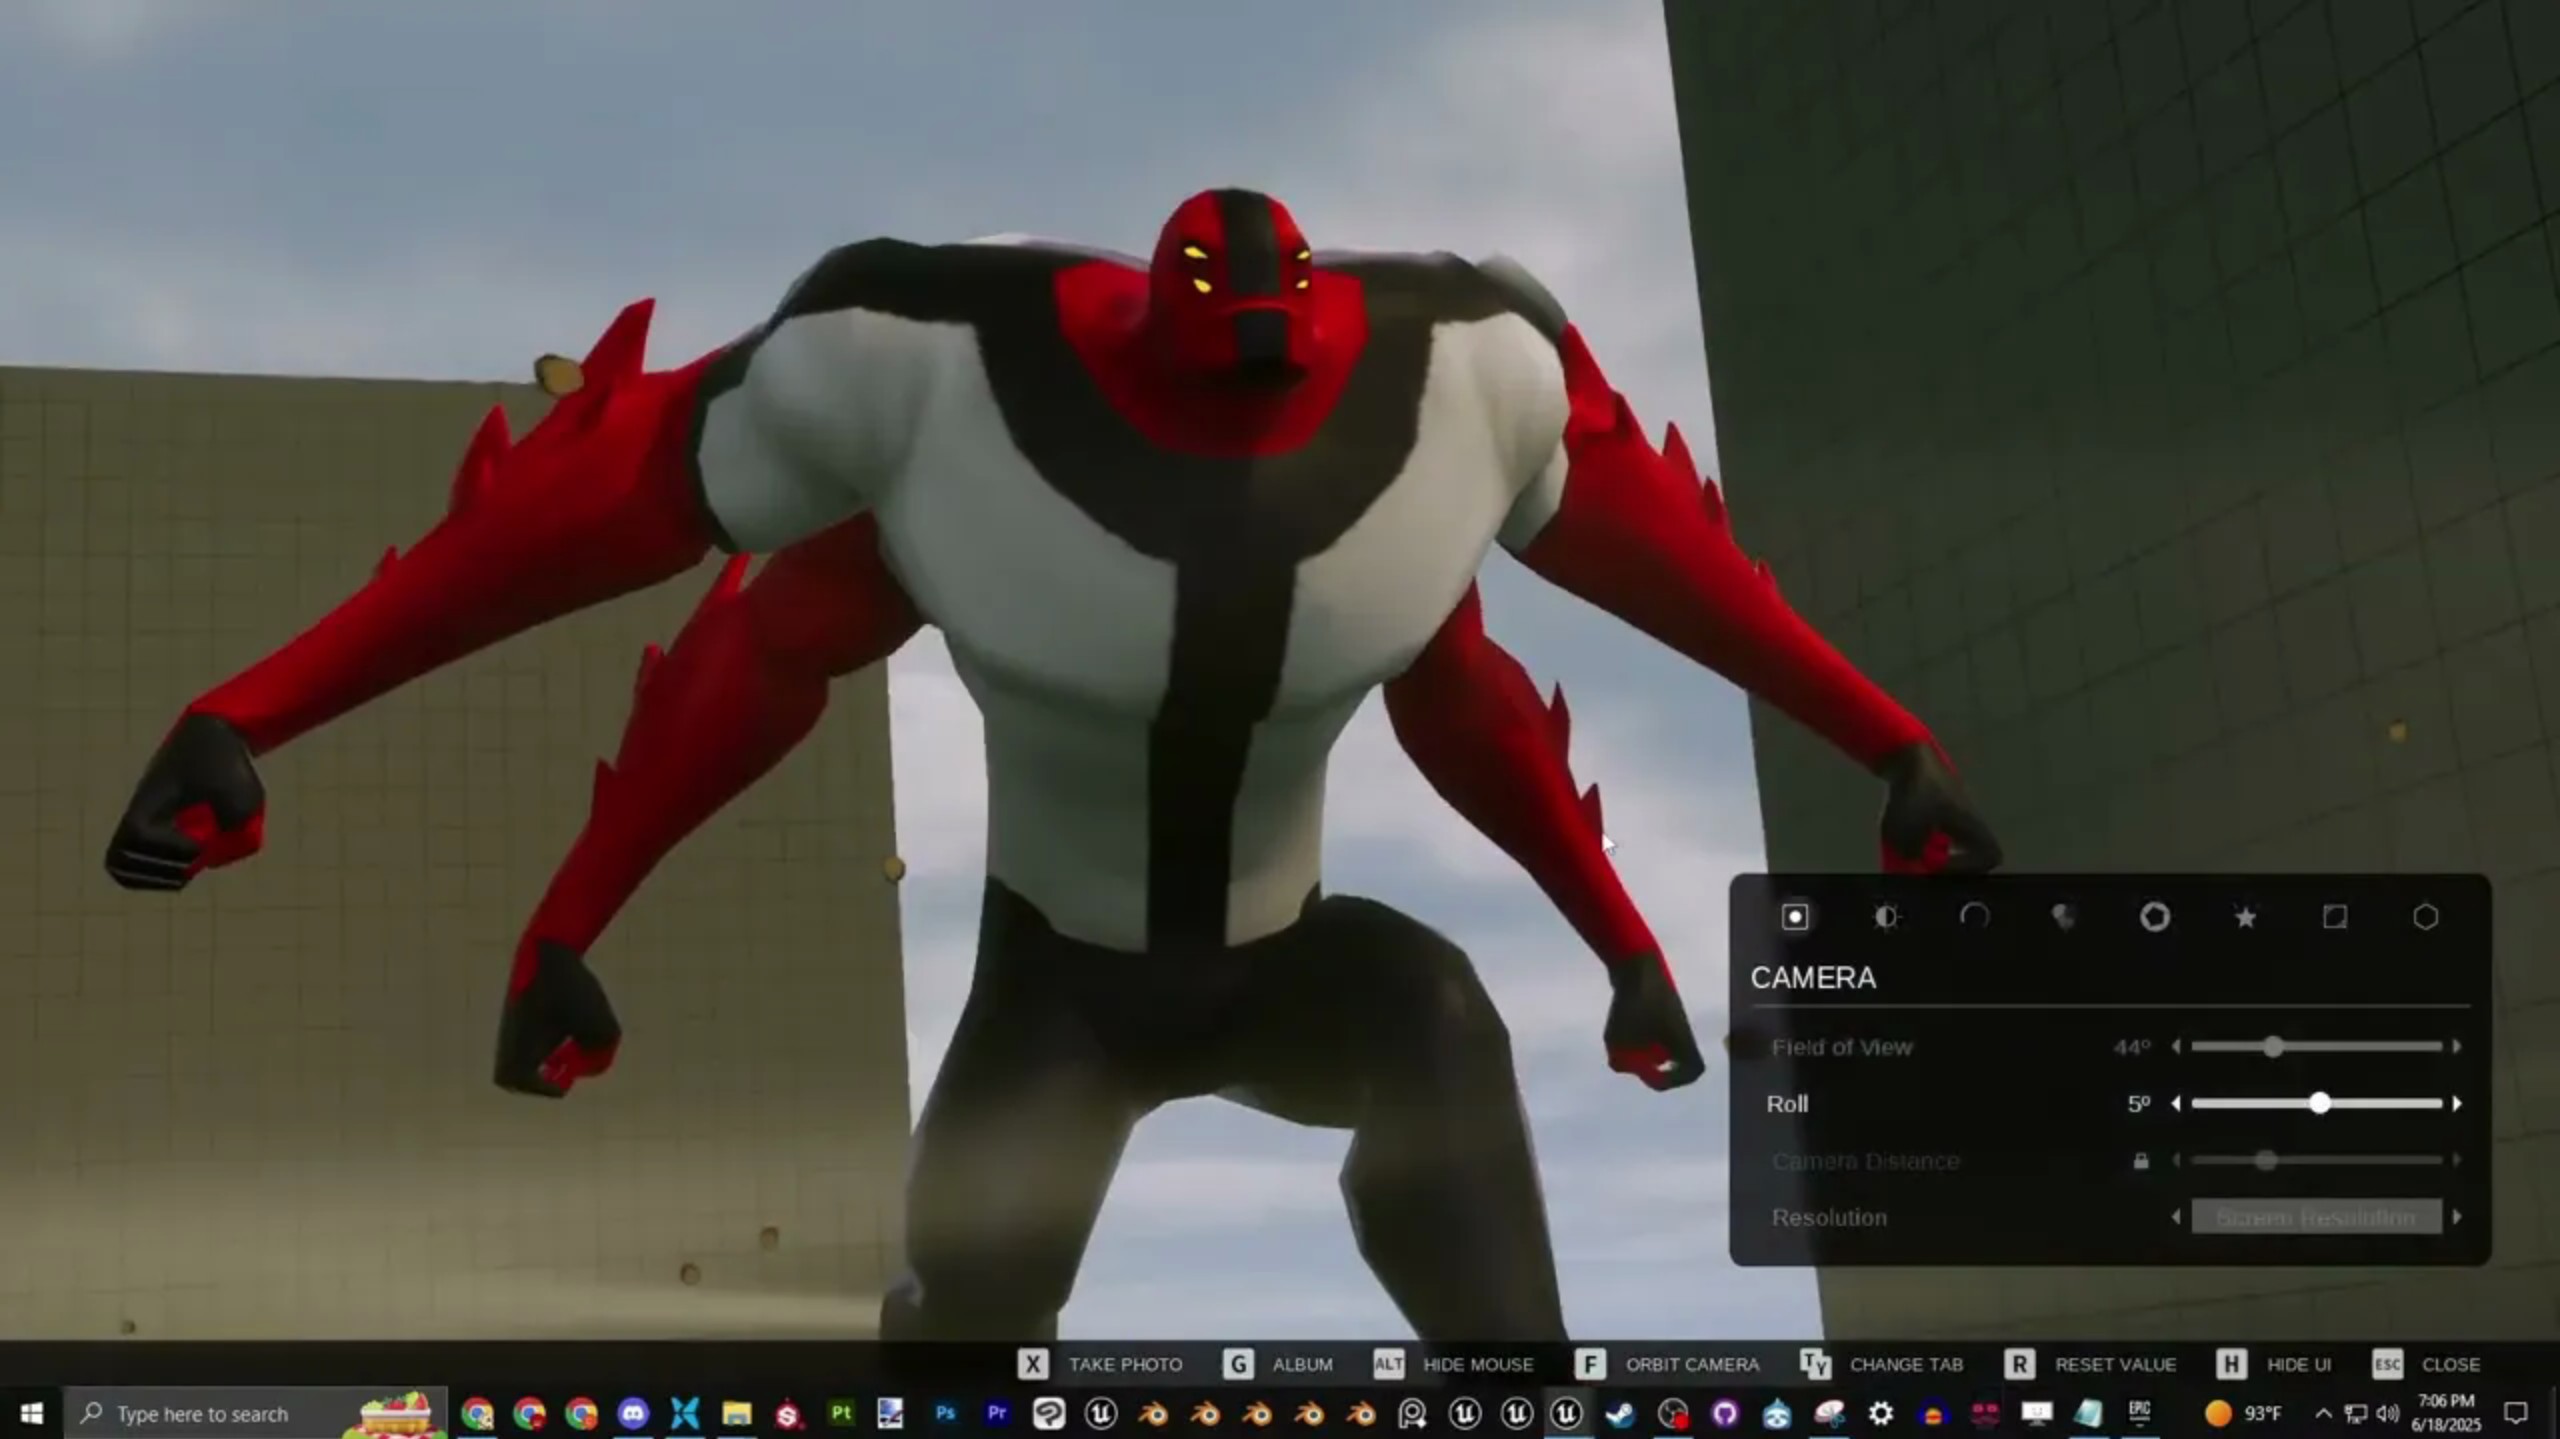Image resolution: width=2560 pixels, height=1439 pixels.
Task: Activate Orbit Camera
Action: (x=1692, y=1365)
